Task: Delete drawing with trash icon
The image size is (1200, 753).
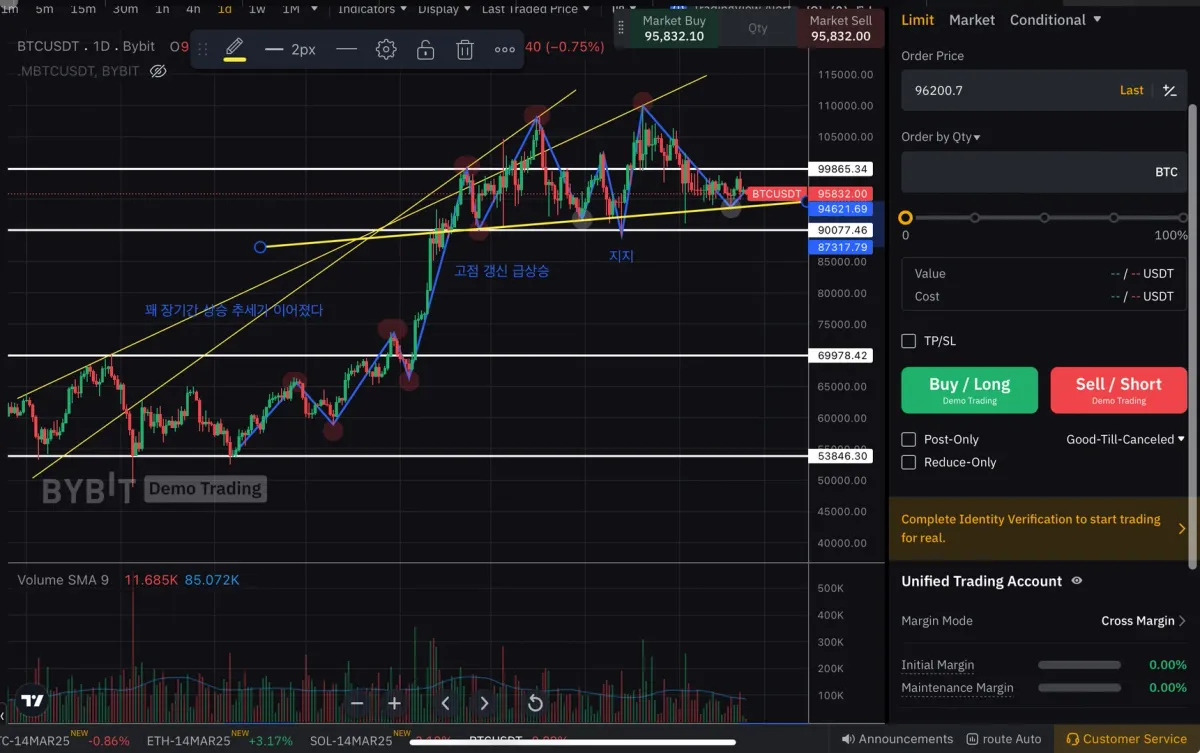Action: click(465, 49)
